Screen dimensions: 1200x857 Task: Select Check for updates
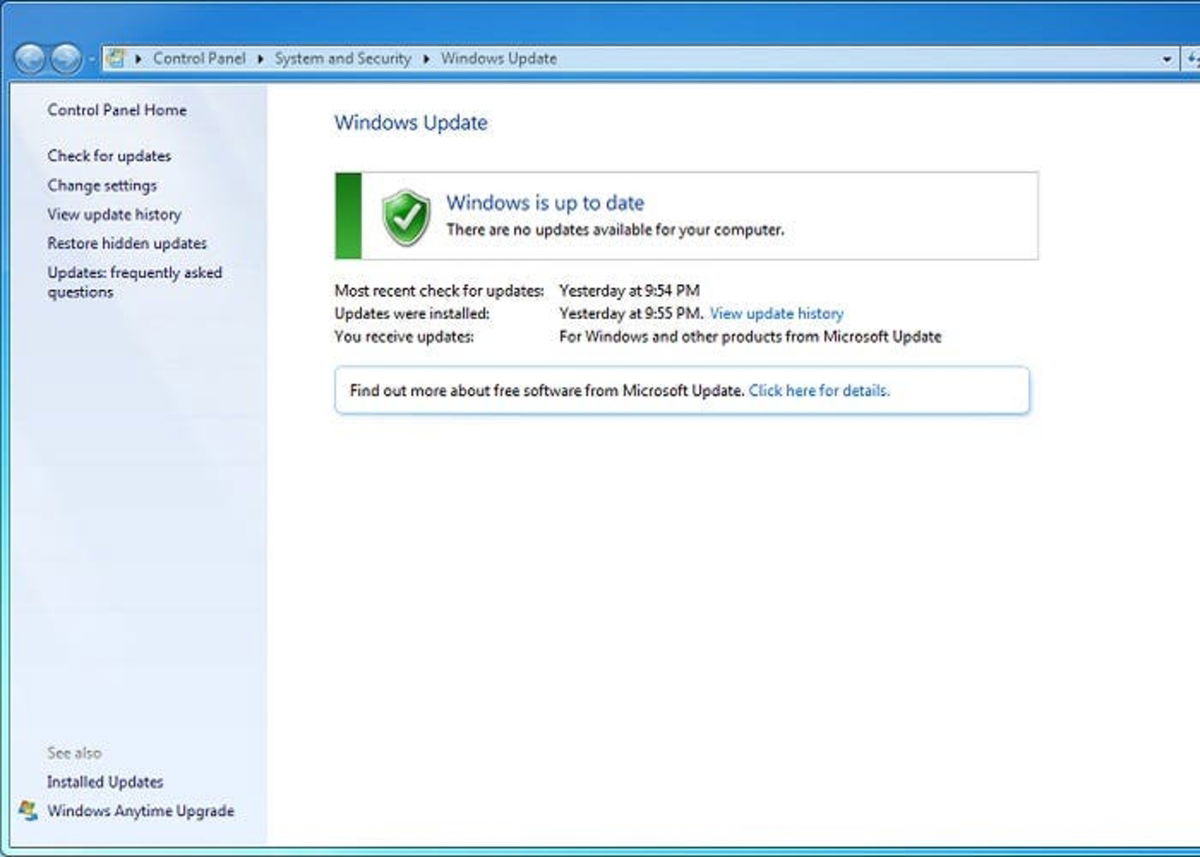pos(109,156)
